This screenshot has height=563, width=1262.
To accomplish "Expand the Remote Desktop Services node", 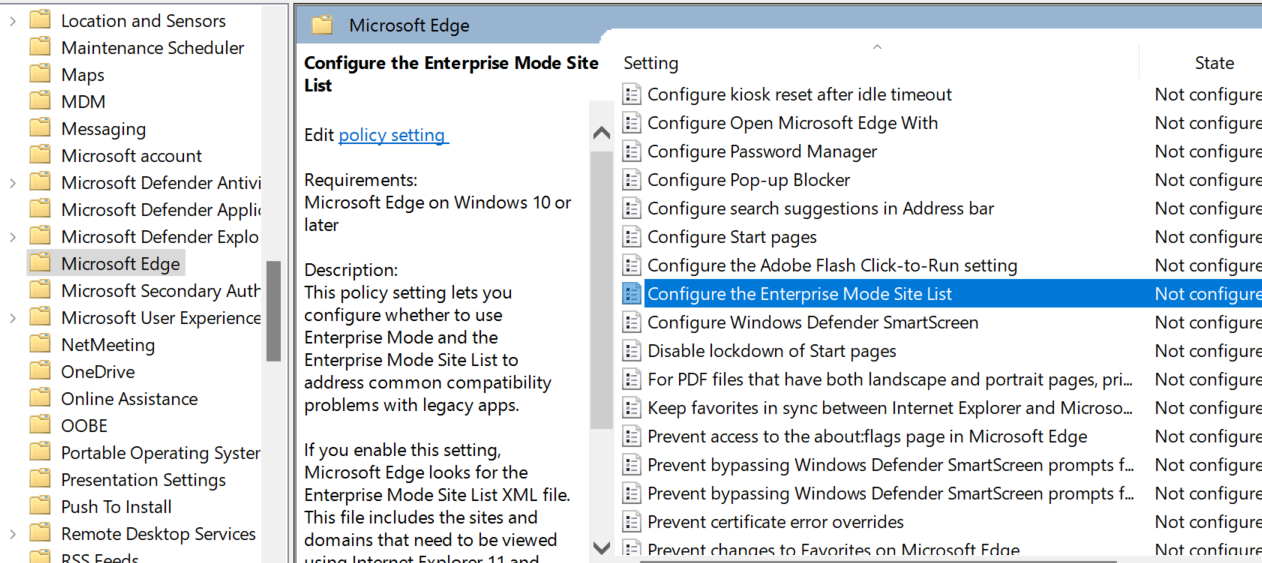I will [x=12, y=533].
